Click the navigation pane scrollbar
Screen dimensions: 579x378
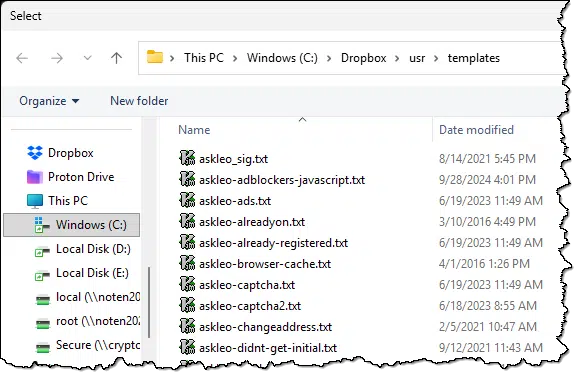(x=149, y=302)
